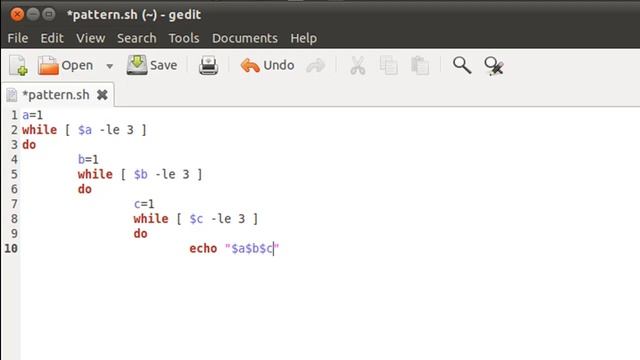Click -le on line 2
The image size is (640, 360).
110,130
